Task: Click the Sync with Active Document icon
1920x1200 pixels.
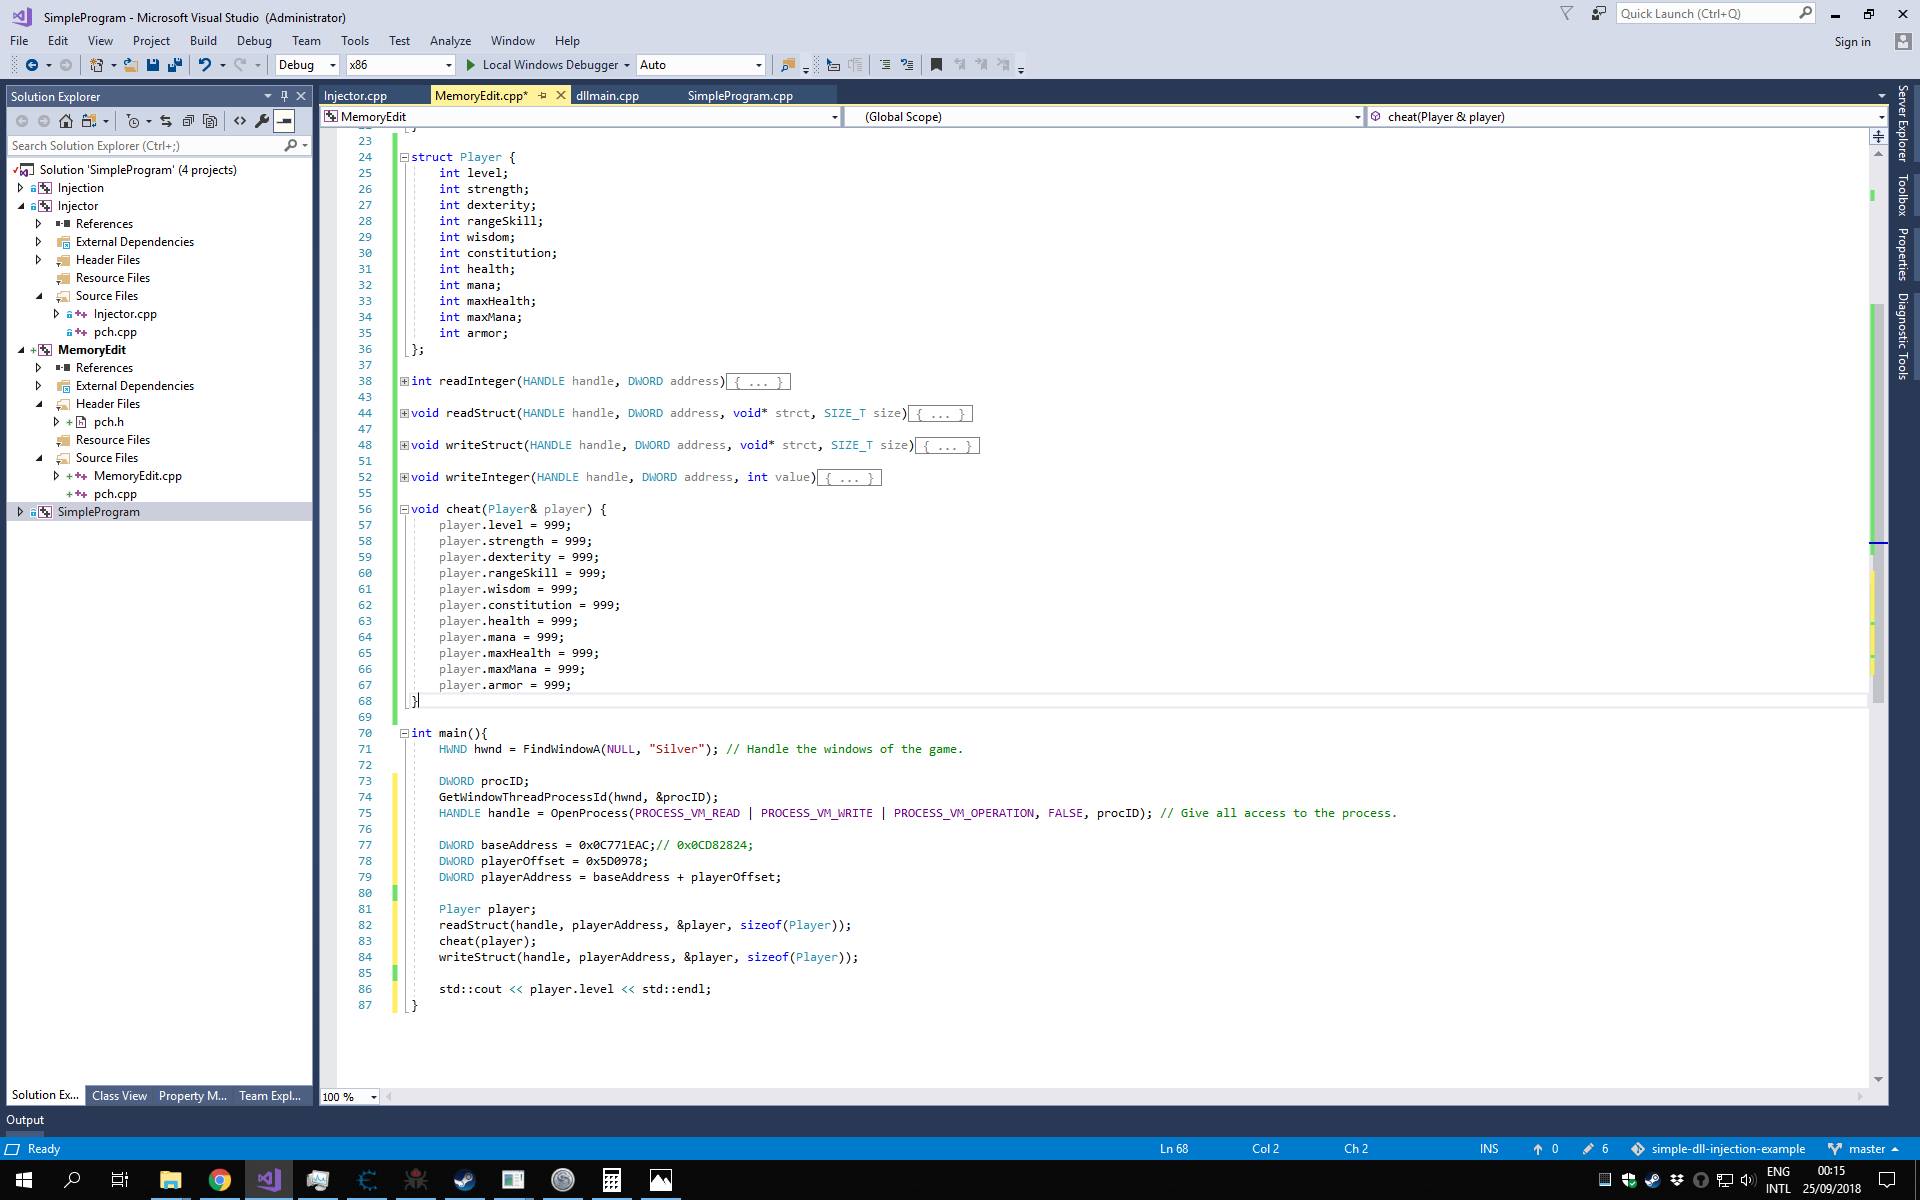Action: tap(166, 120)
